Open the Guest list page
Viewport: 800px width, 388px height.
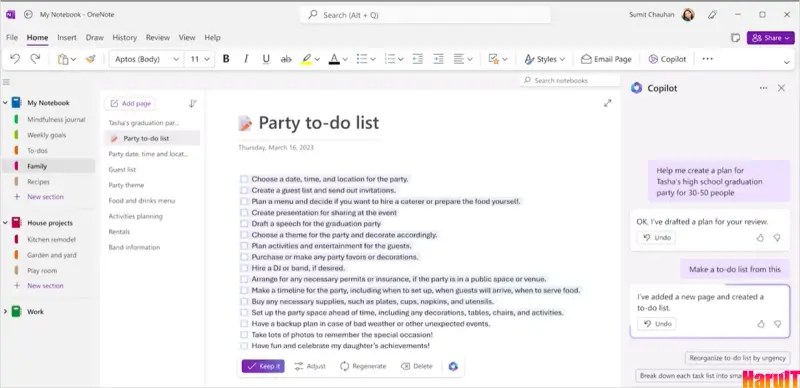pos(122,169)
